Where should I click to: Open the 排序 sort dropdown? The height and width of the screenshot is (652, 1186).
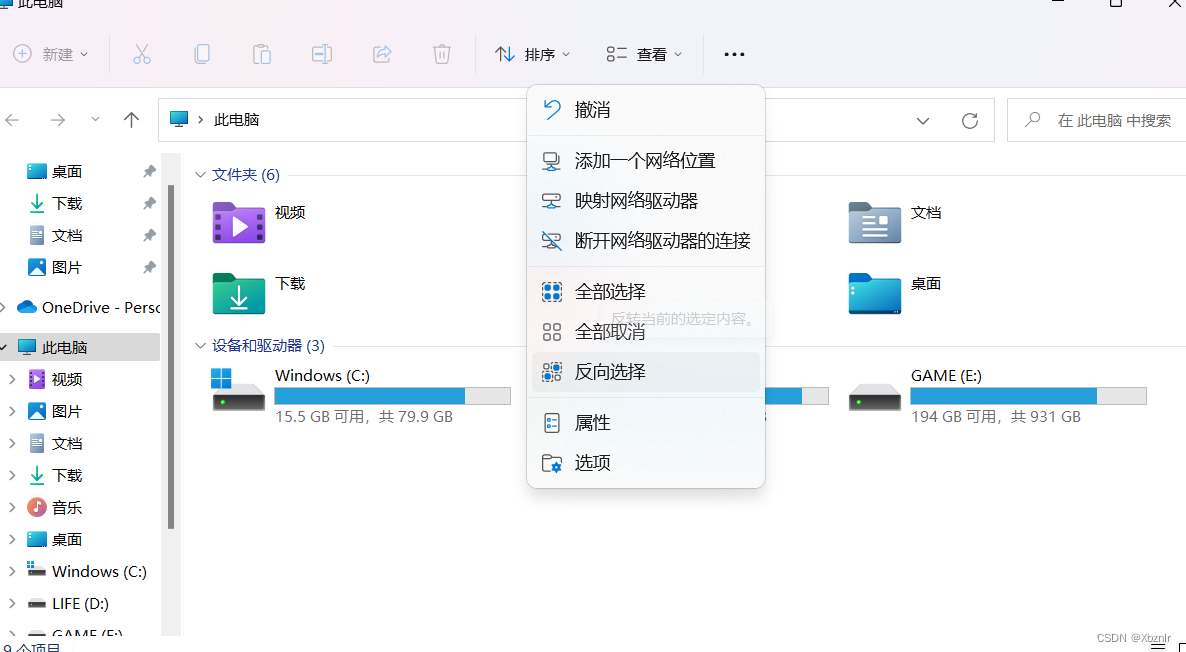[x=532, y=54]
